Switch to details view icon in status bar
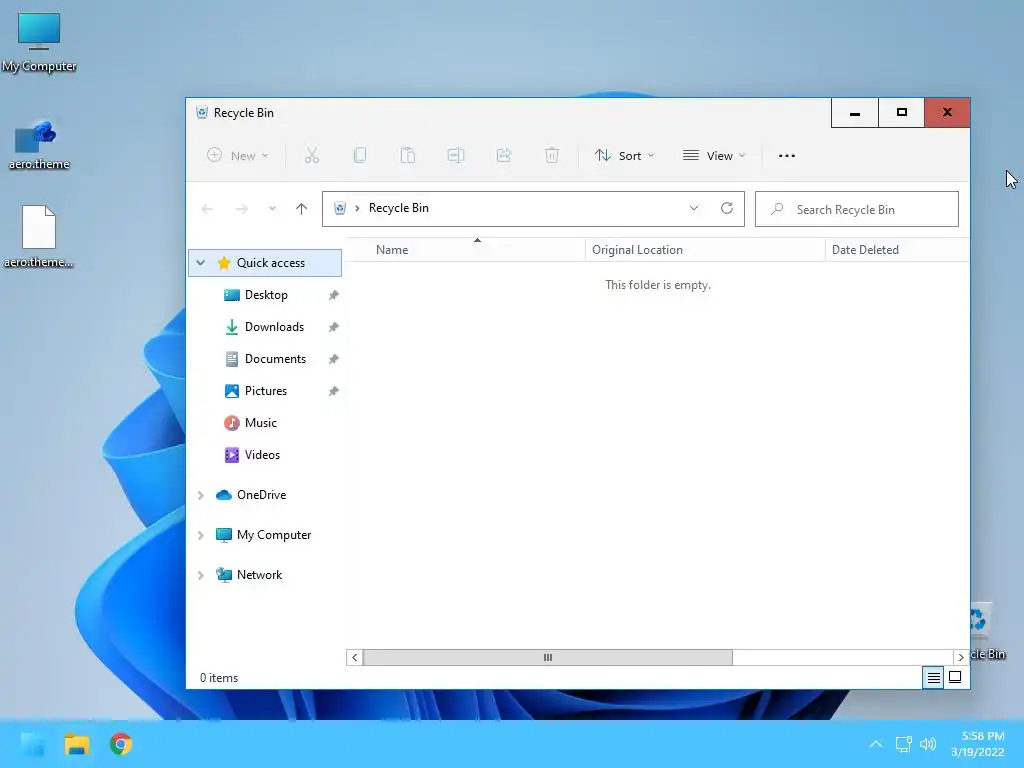Image resolution: width=1024 pixels, height=768 pixels. (x=934, y=678)
